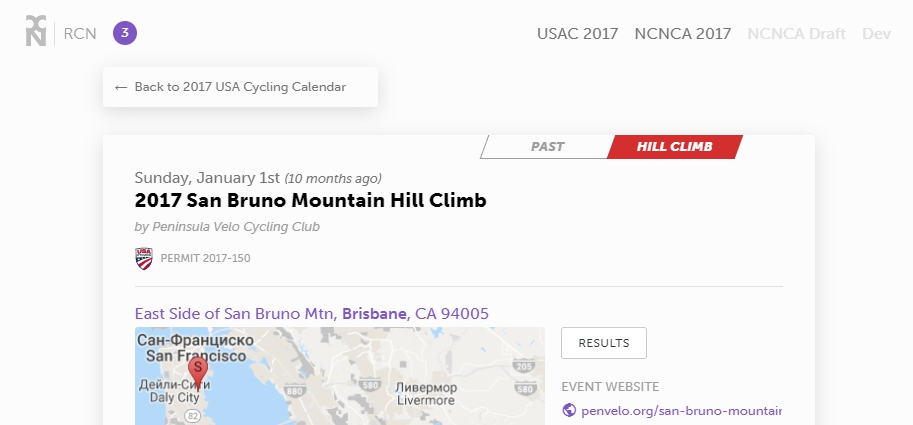Click the USA Cycling shield logo
The image size is (913, 425).
[144, 258]
